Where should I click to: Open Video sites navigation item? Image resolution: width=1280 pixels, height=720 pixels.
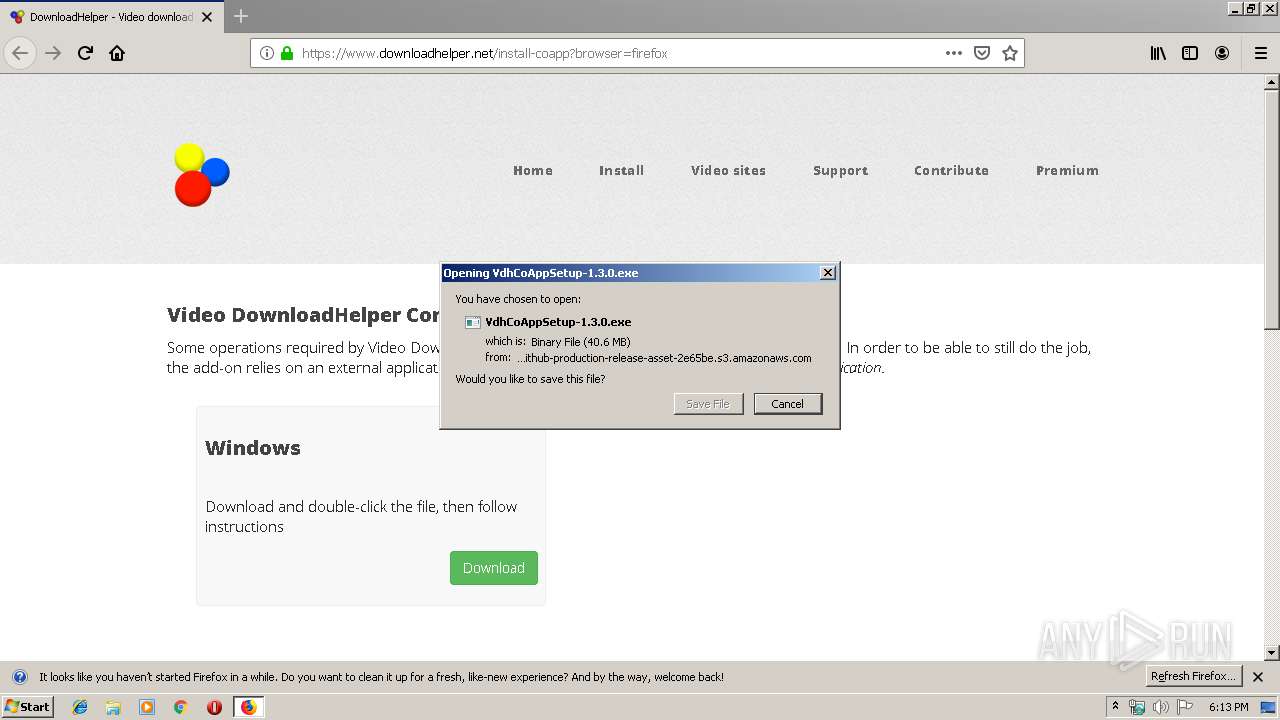728,170
